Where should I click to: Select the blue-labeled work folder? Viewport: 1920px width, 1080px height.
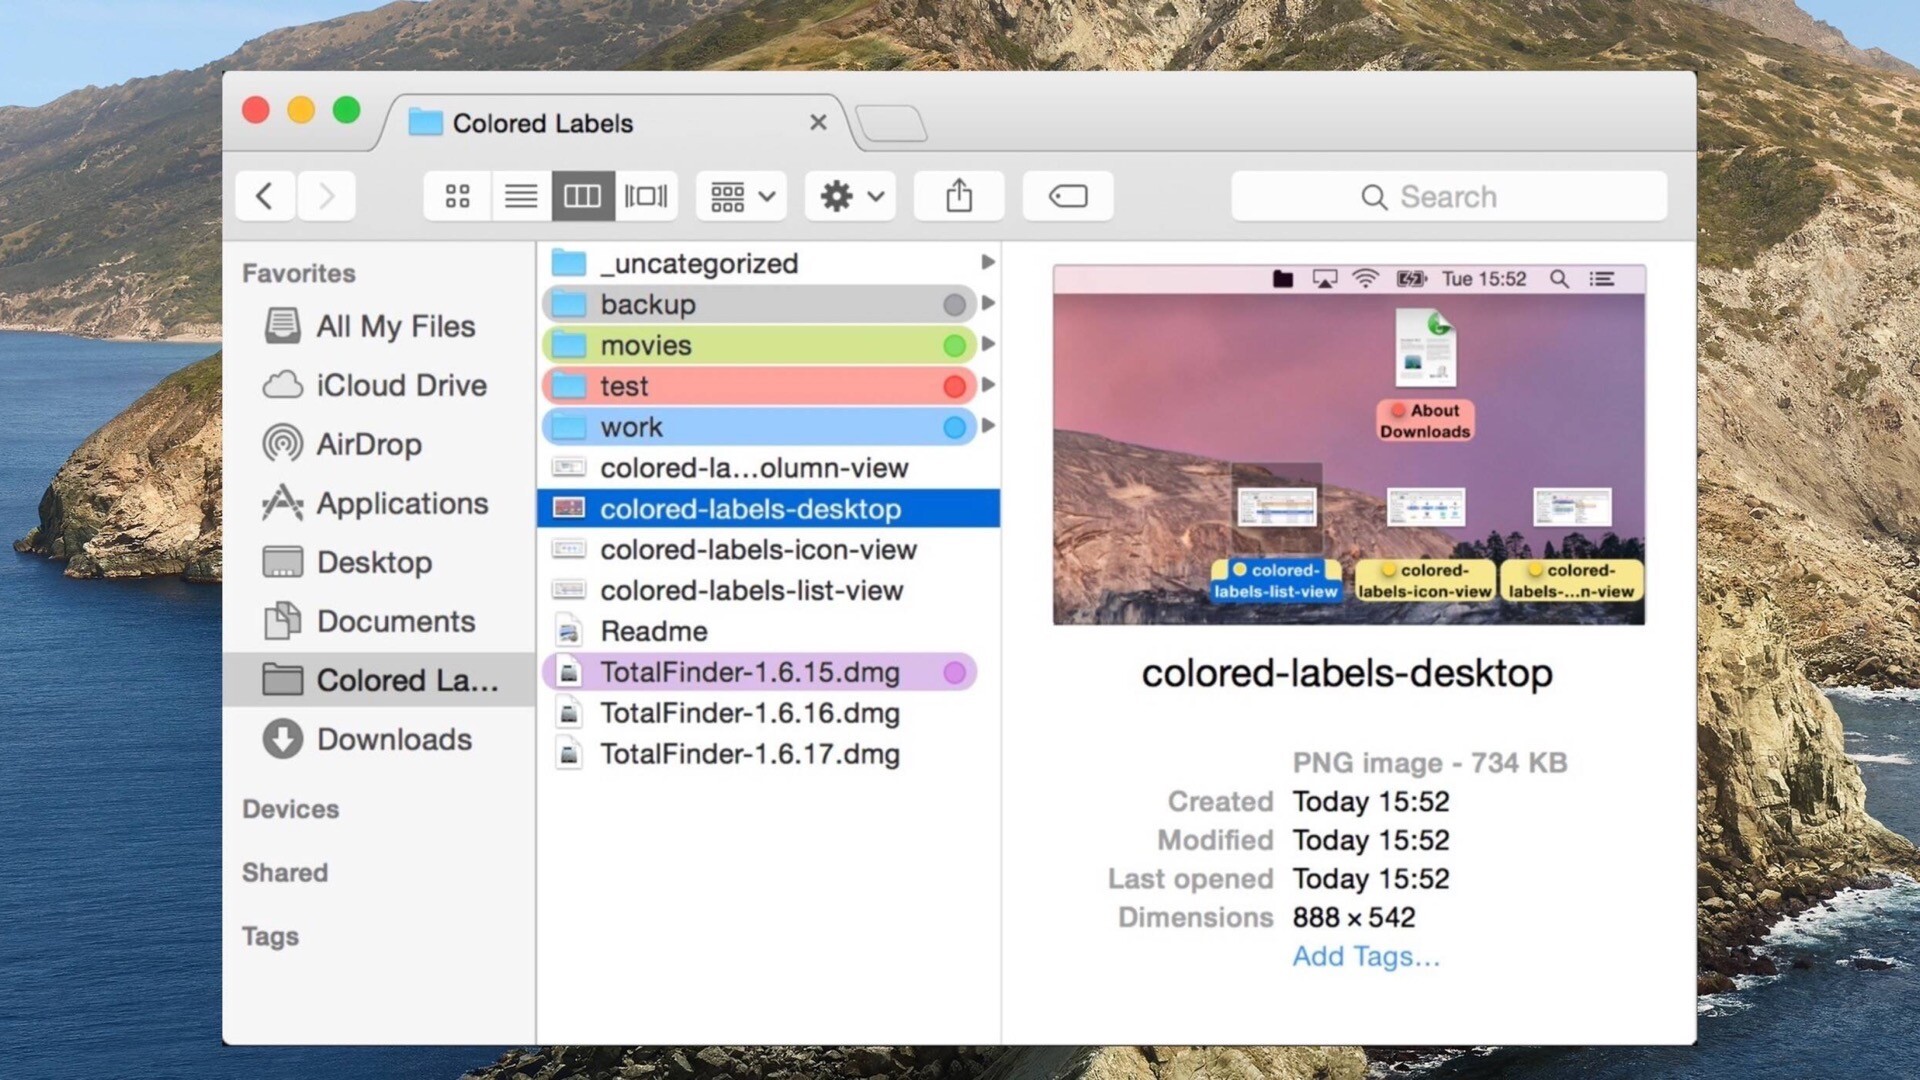pyautogui.click(x=760, y=427)
